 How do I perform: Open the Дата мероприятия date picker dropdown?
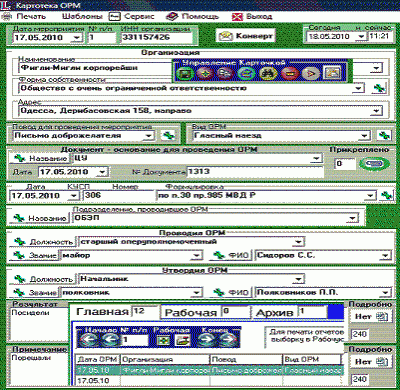(76, 37)
